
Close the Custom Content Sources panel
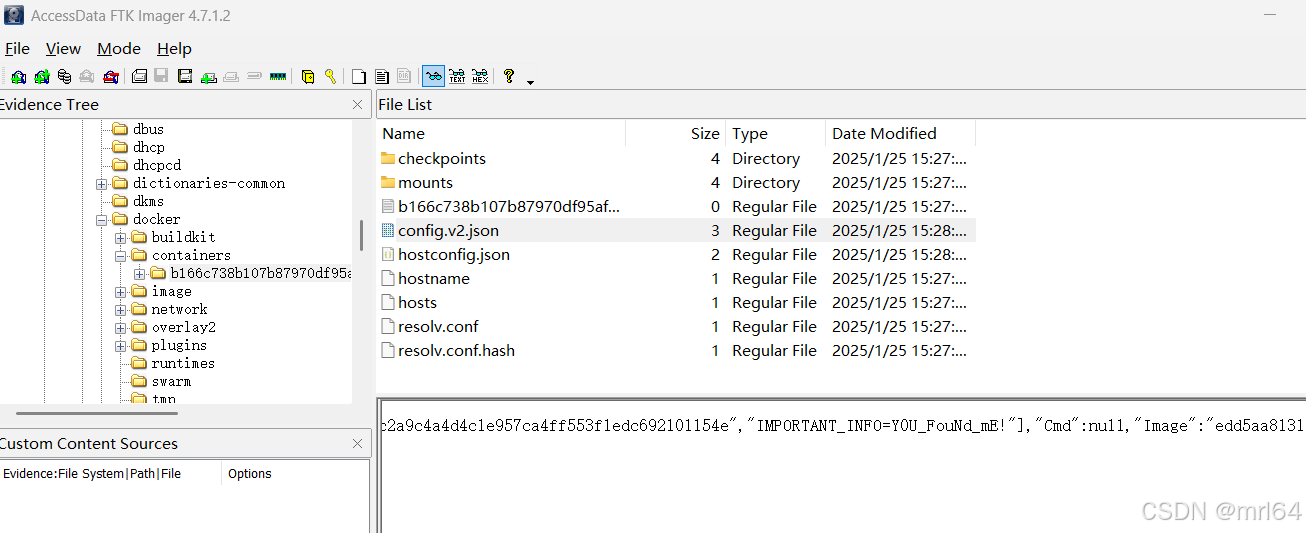tap(358, 443)
